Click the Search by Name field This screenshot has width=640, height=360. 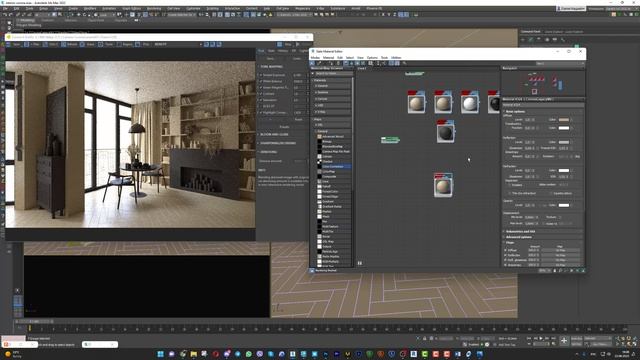tap(333, 73)
